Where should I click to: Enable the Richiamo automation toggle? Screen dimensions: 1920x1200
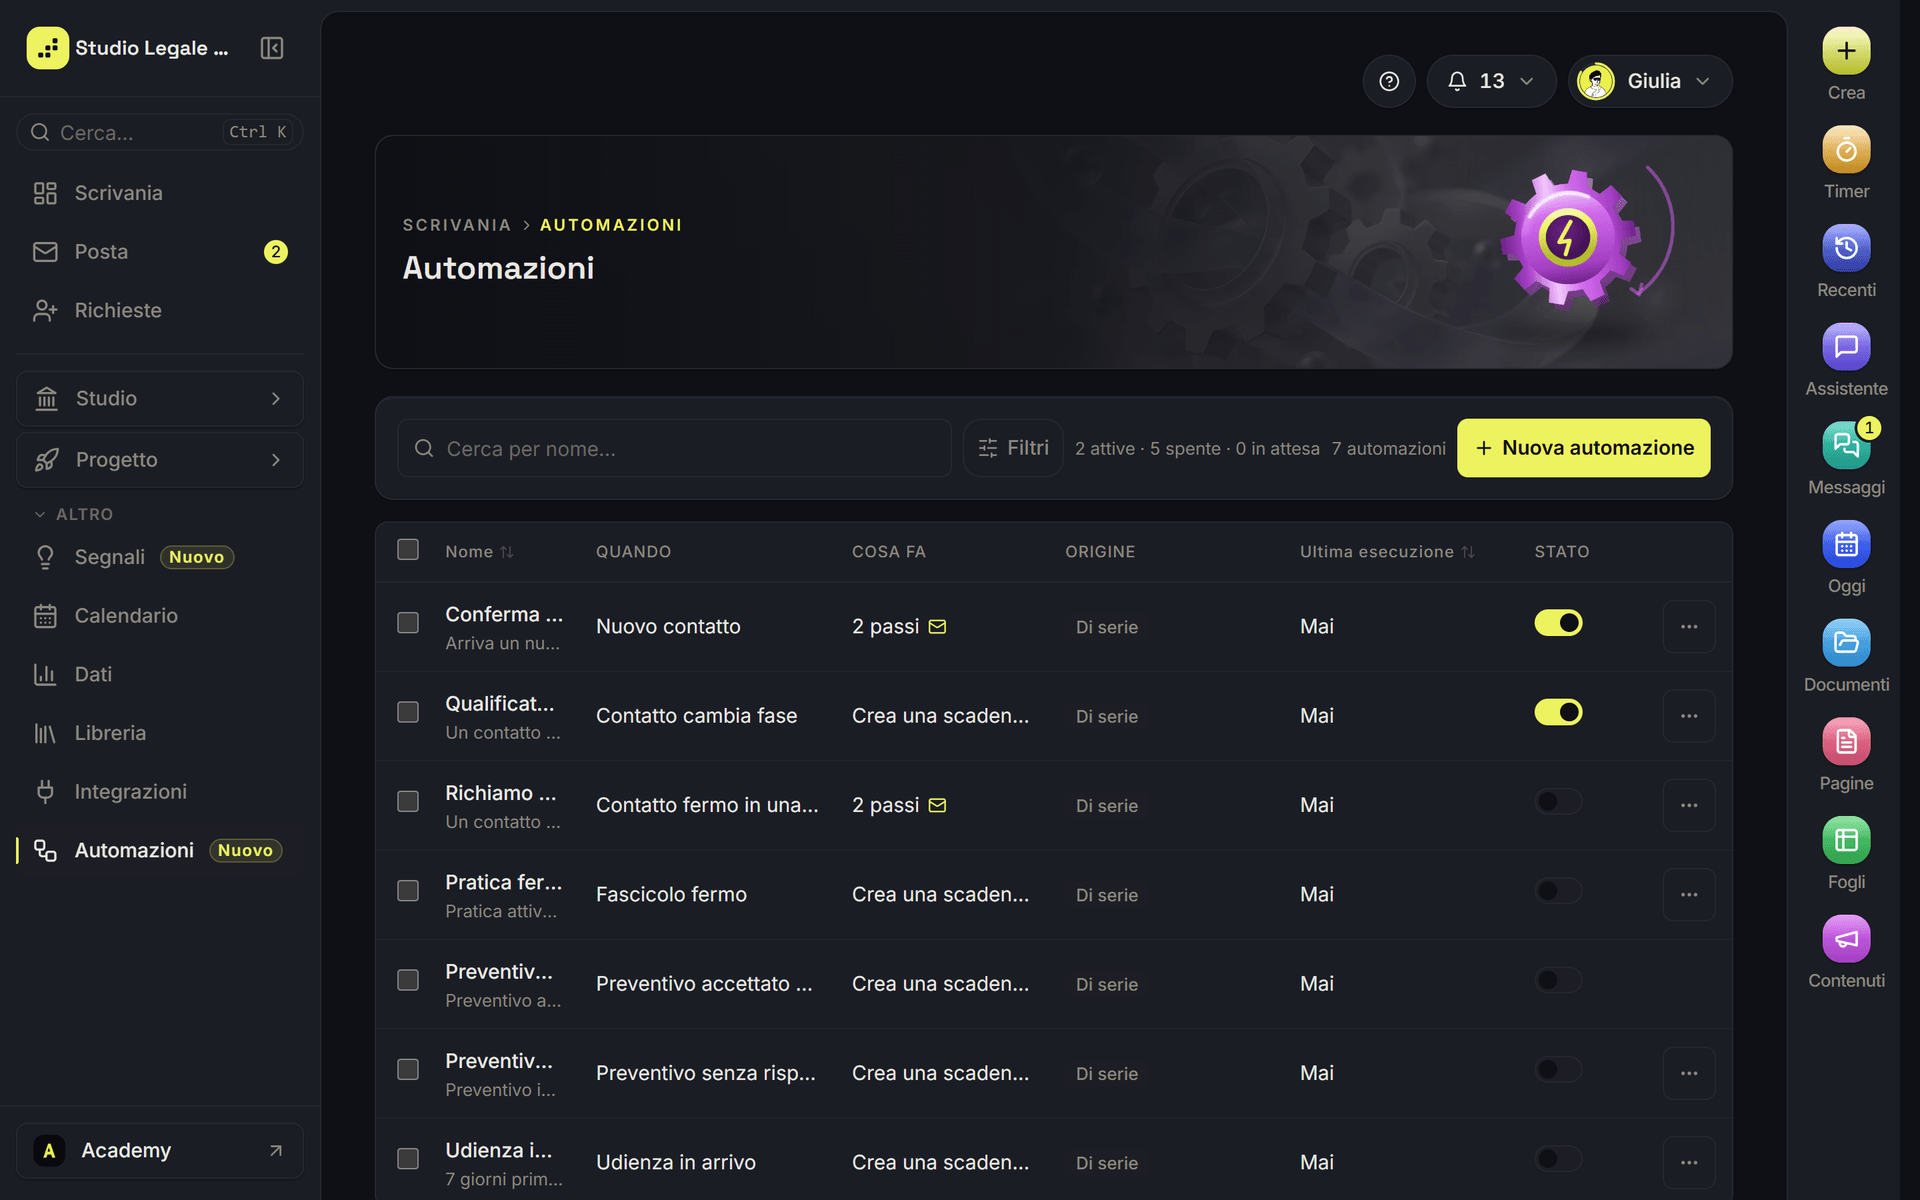[1558, 802]
